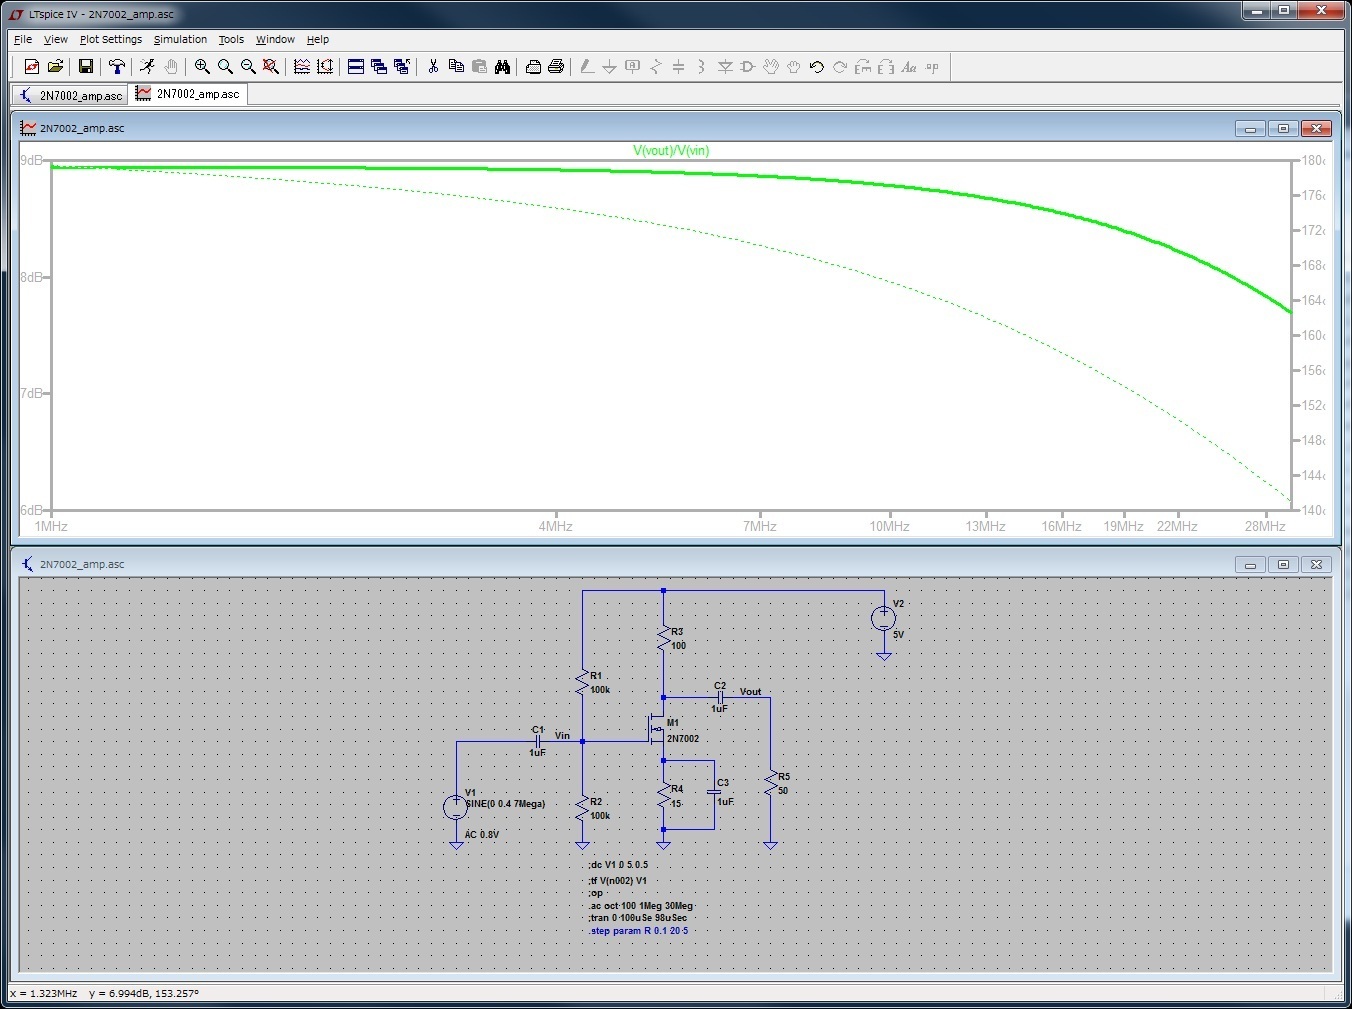1352x1009 pixels.
Task: Activate the Zoom in tool
Action: (202, 67)
